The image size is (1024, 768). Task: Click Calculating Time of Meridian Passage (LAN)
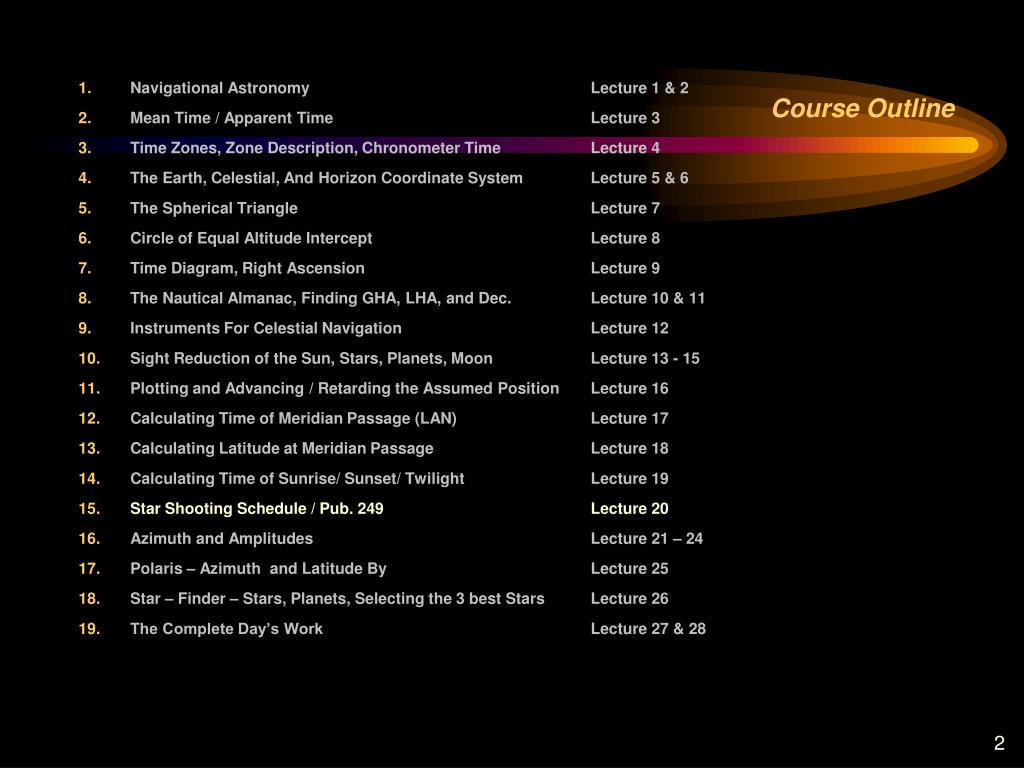point(293,419)
